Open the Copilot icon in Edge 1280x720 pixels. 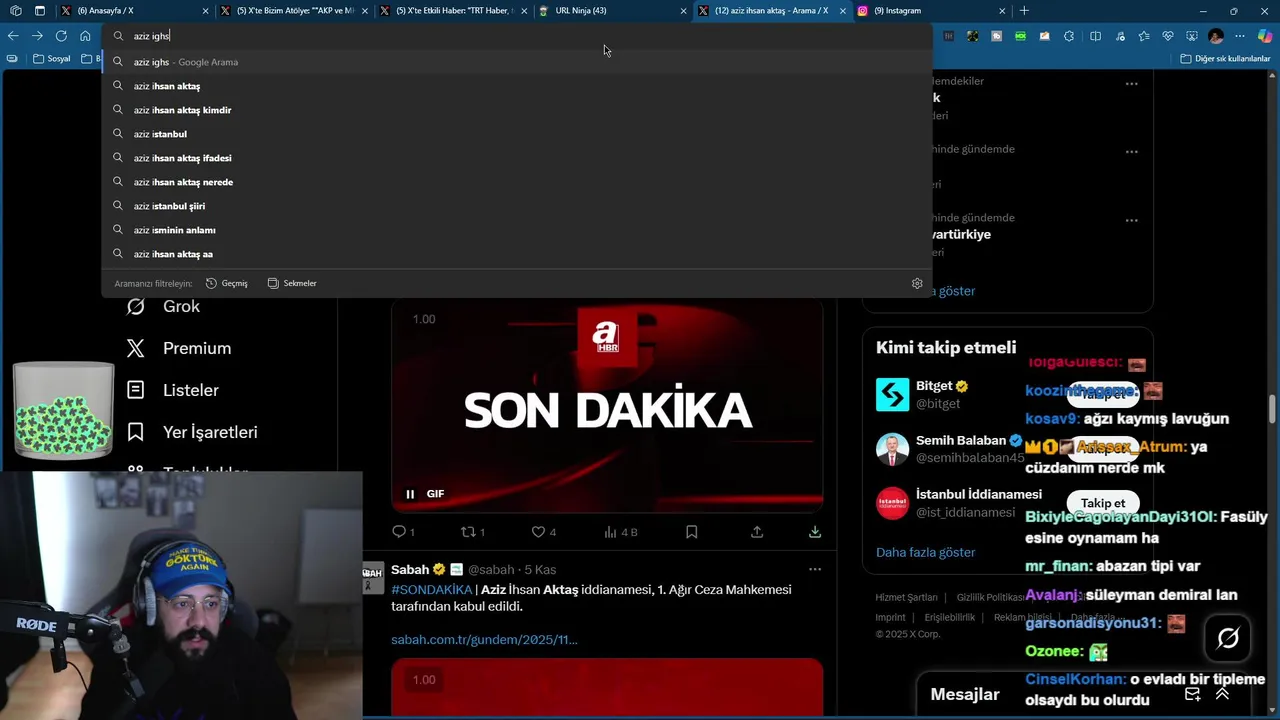(1264, 36)
